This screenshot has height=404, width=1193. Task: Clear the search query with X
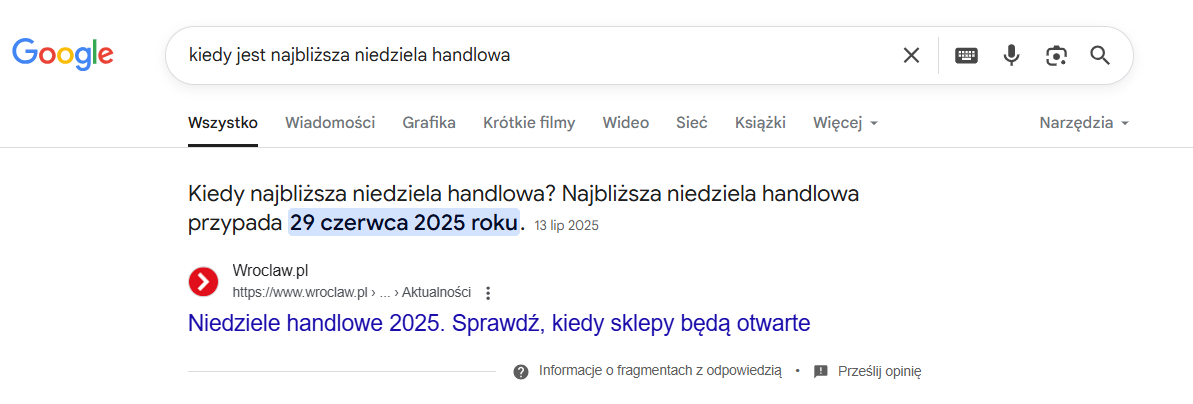click(911, 55)
